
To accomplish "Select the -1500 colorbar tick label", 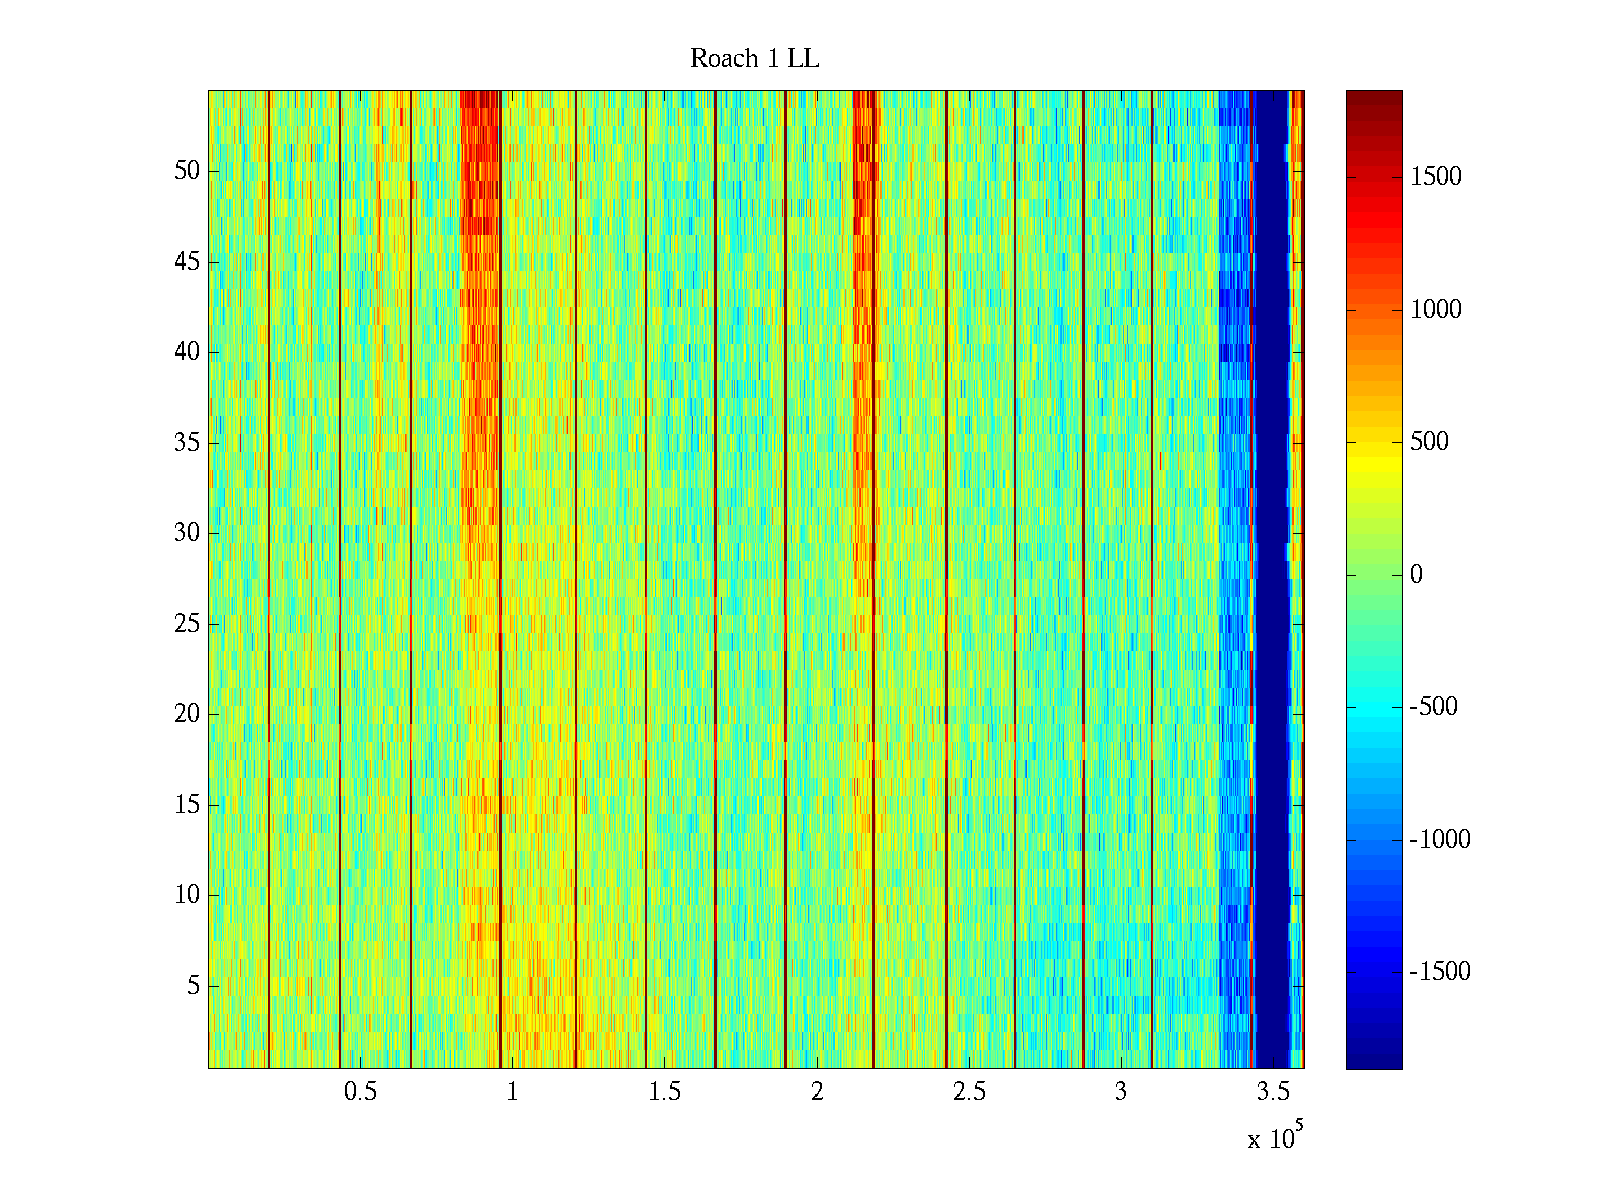I will pyautogui.click(x=1440, y=972).
